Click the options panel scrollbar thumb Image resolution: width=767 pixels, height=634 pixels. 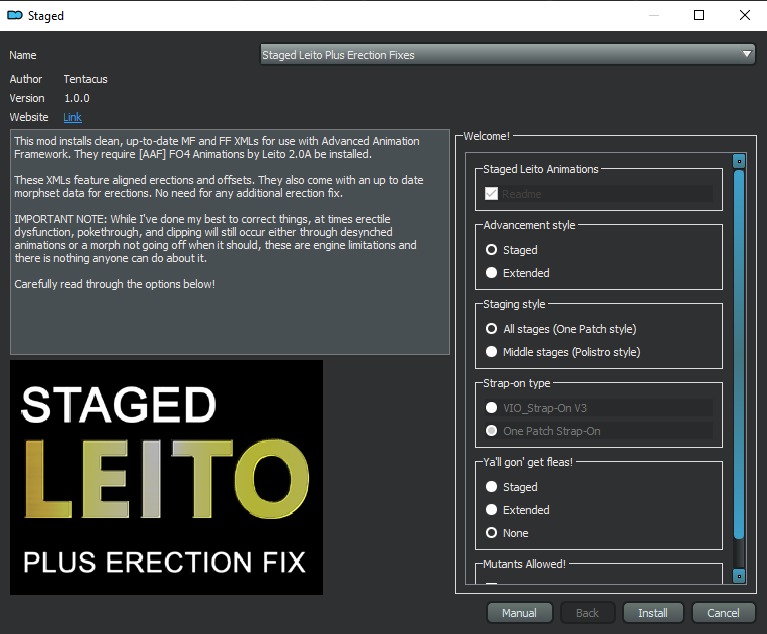[x=739, y=354]
